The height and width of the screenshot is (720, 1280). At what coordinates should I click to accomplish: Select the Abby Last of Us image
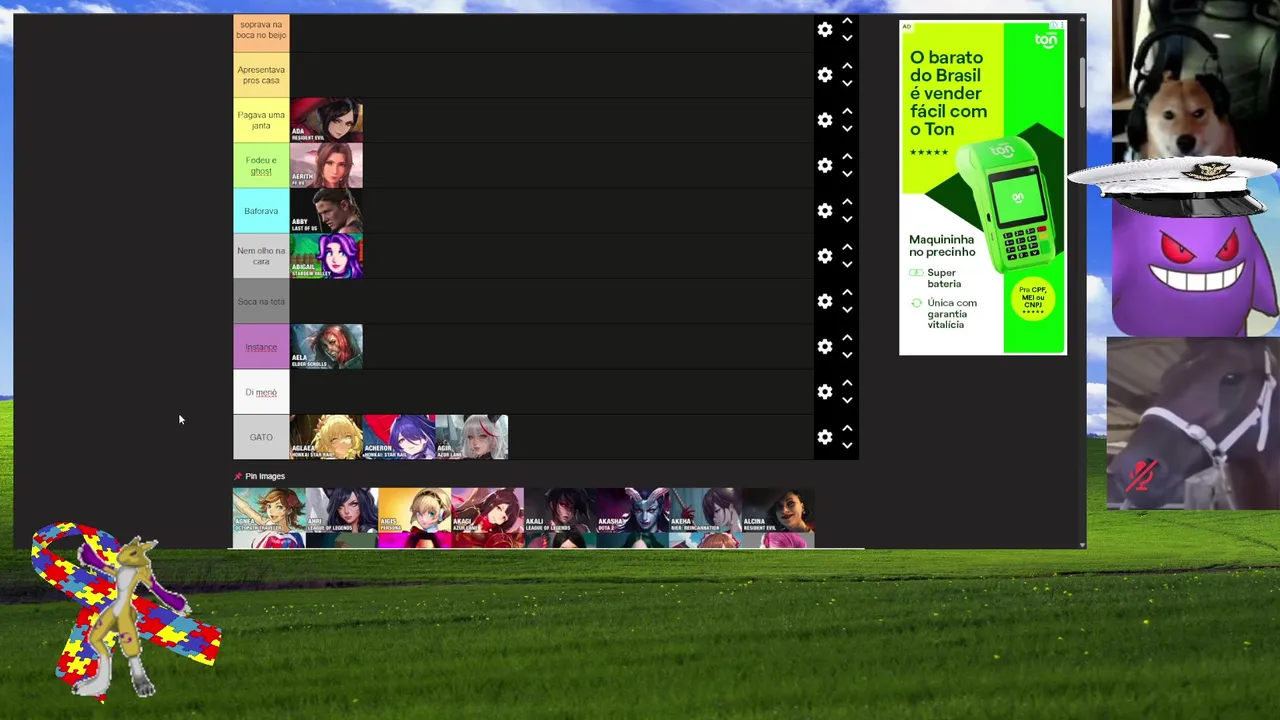[326, 211]
